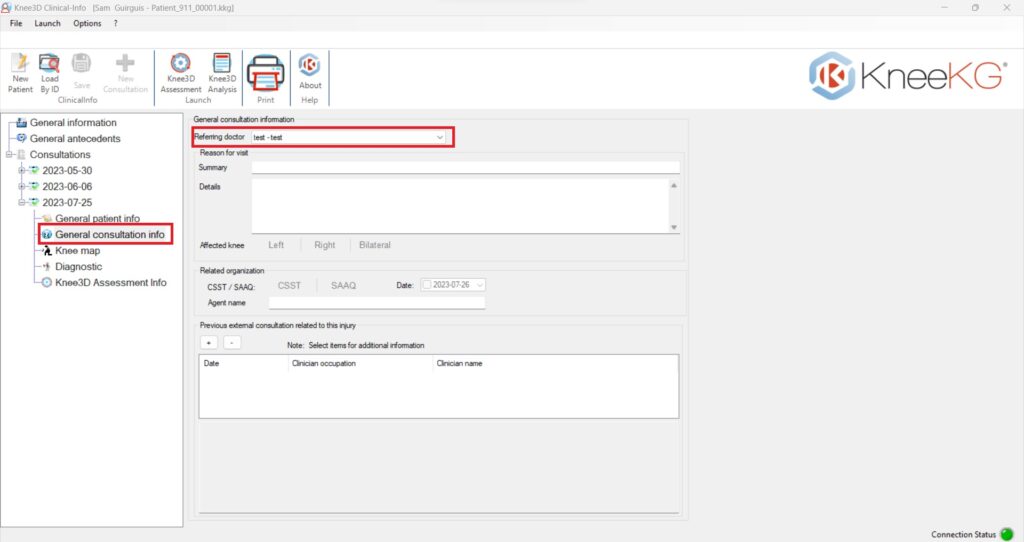Open the Load By ID tool
Viewport: 1024px width, 542px height.
[50, 63]
